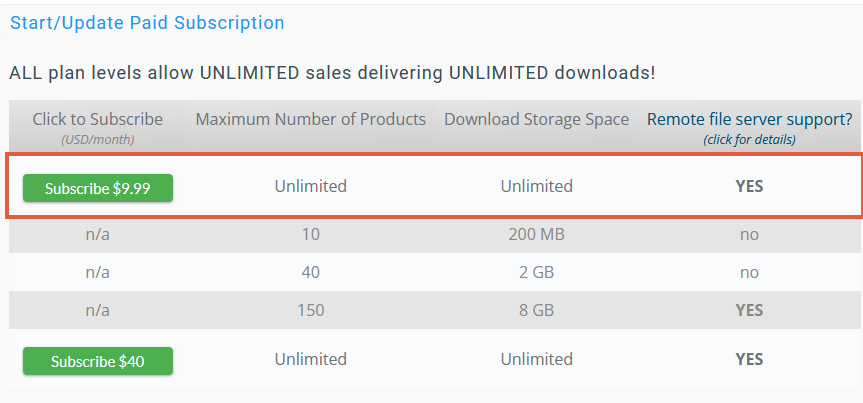The image size is (863, 403).
Task: Select the 8 GB storage cell
Action: pos(536,310)
